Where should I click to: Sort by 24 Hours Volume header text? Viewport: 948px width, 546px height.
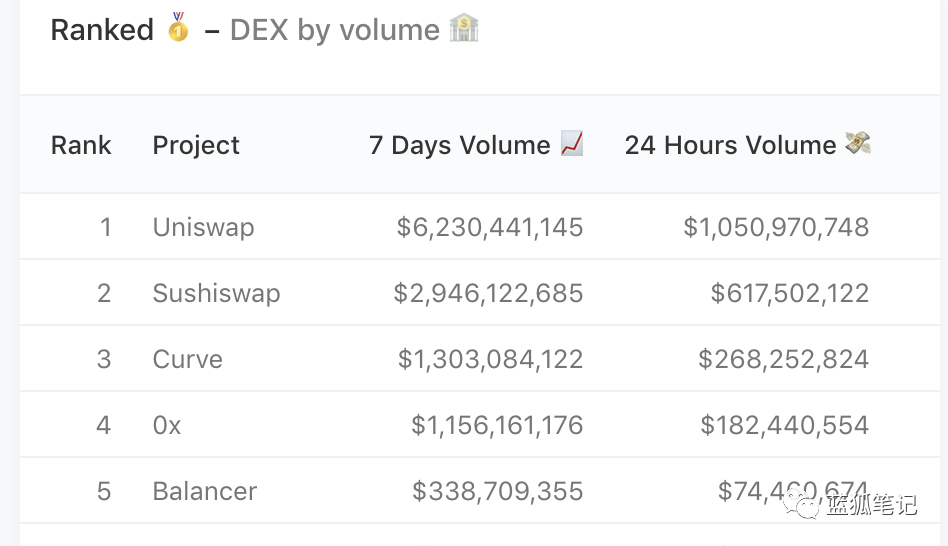tap(730, 145)
